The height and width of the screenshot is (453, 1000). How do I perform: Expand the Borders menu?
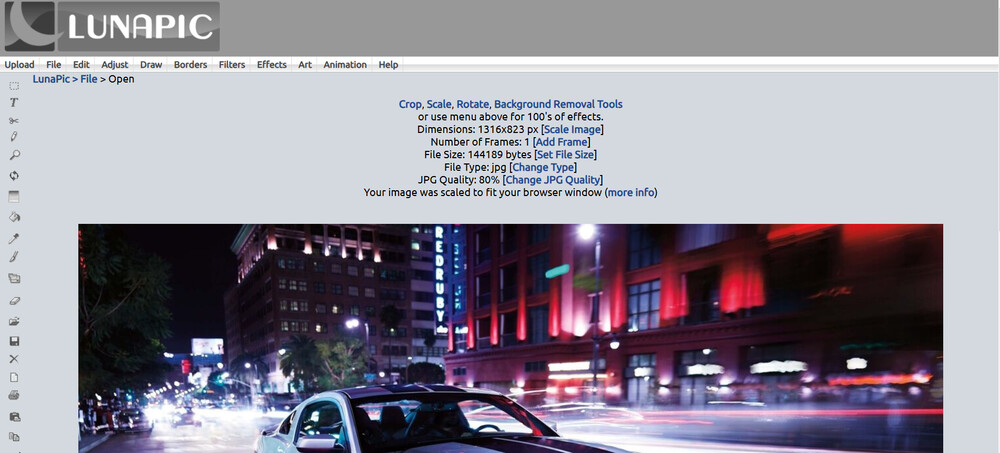pos(191,65)
